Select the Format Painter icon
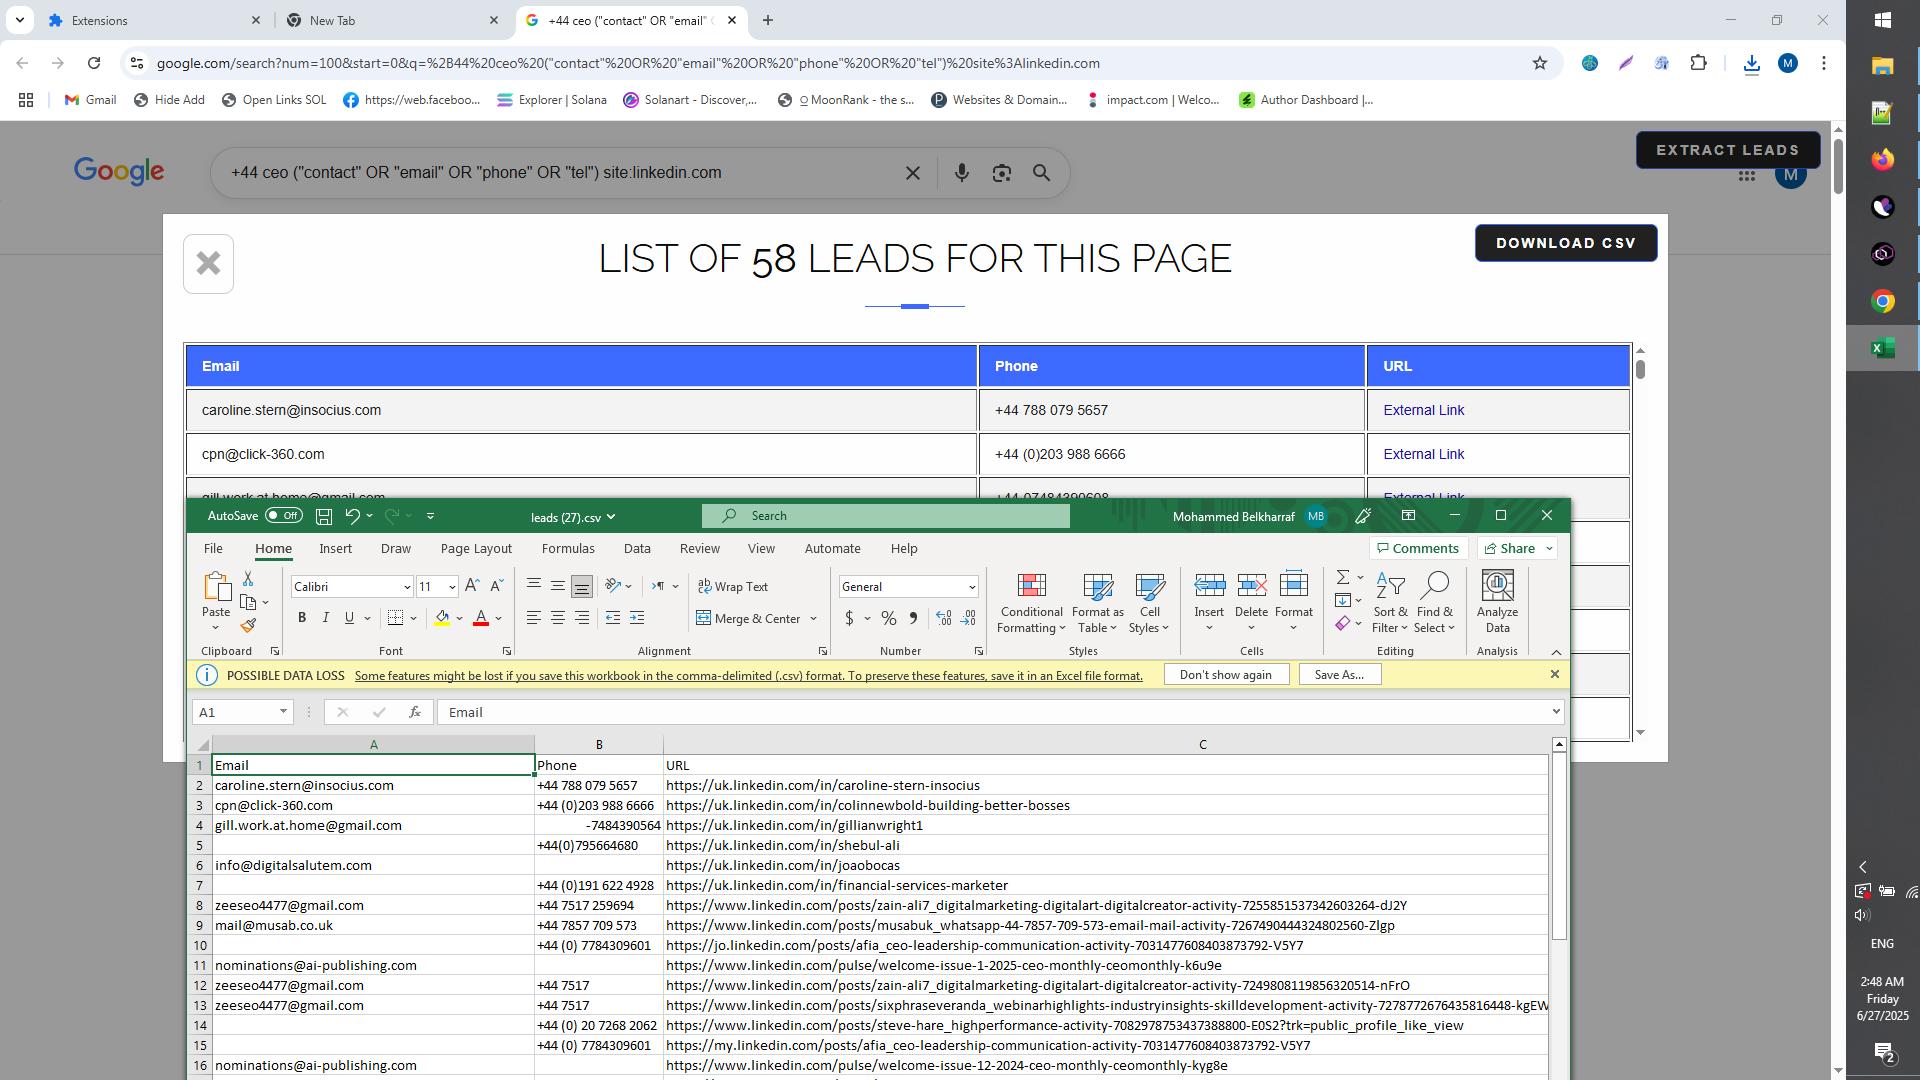 point(247,625)
